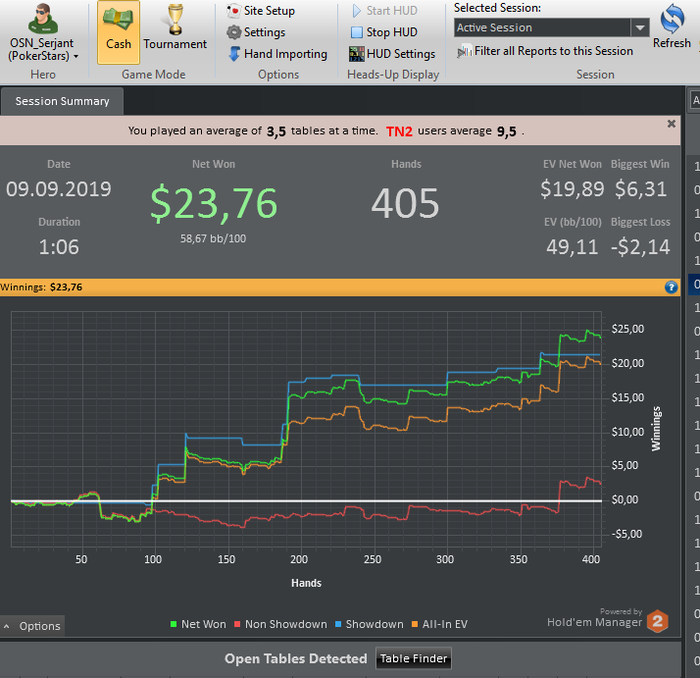Click the Winnings: $23,76 bar label
The image size is (700, 678).
coord(41,287)
